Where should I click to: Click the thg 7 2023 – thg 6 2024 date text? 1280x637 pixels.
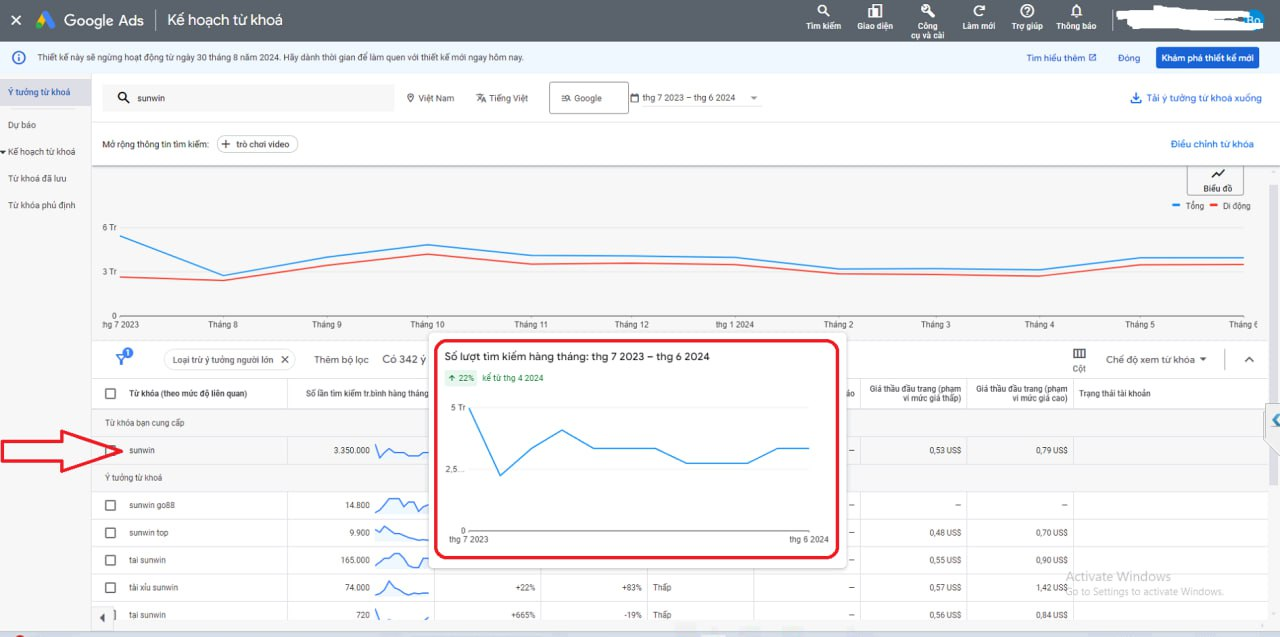689,98
